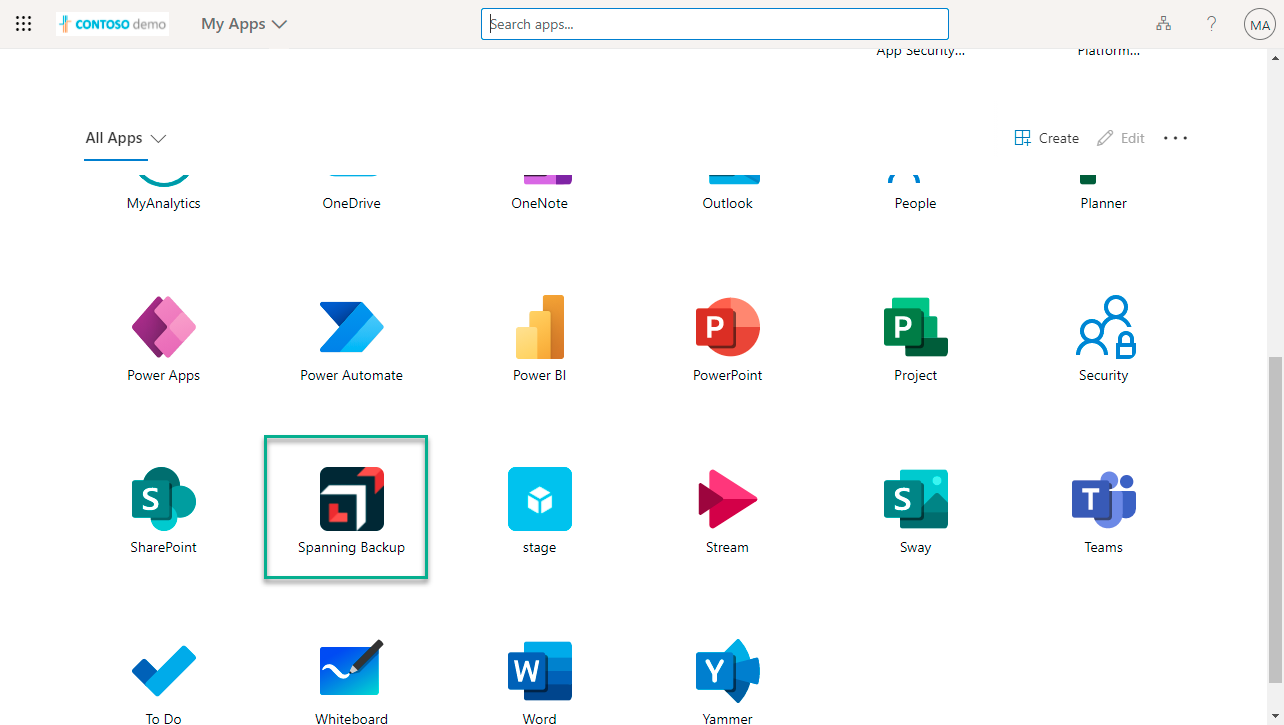The height and width of the screenshot is (725, 1284).
Task: Open the app launcher waffle icon
Action: [23, 24]
